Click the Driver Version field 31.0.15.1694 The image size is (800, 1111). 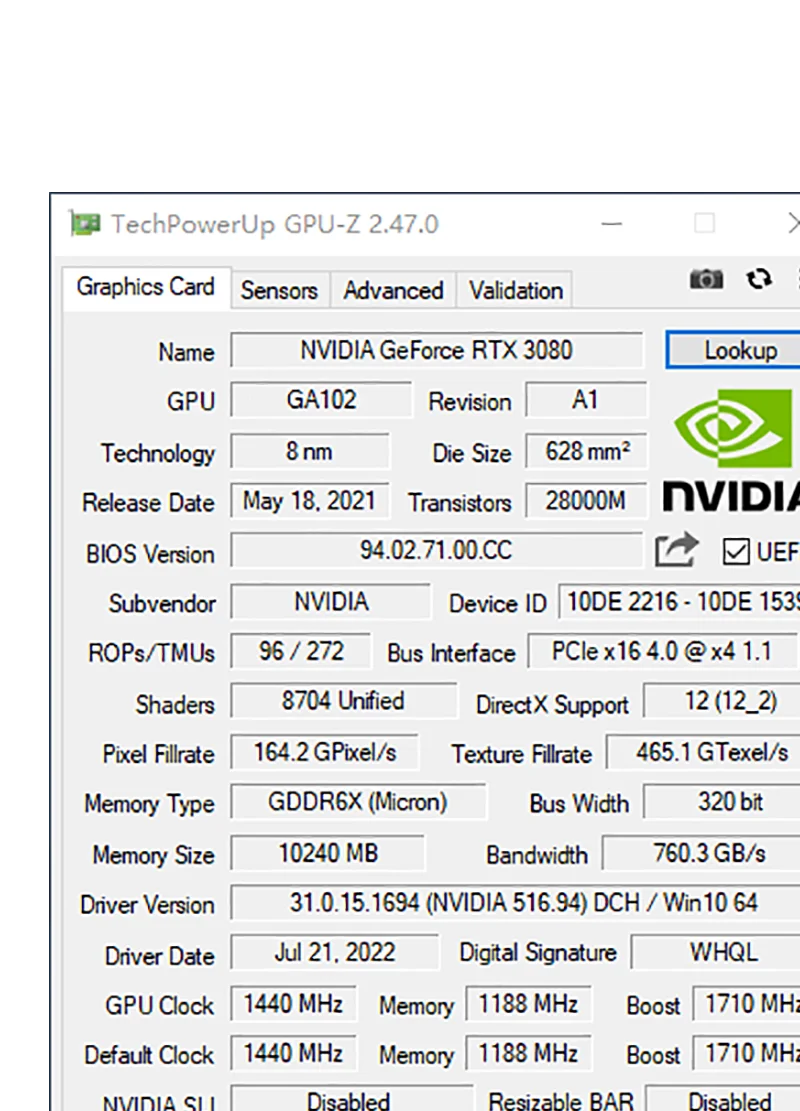point(516,903)
